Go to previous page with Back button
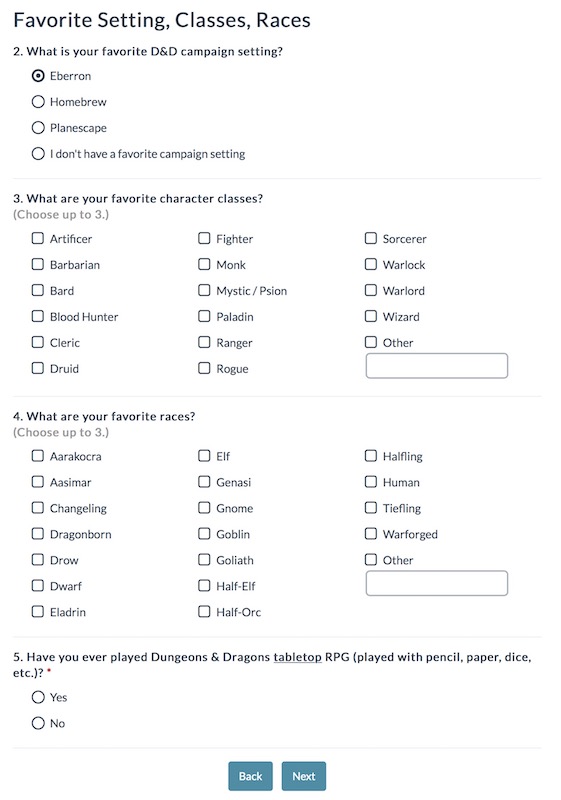 pyautogui.click(x=250, y=776)
